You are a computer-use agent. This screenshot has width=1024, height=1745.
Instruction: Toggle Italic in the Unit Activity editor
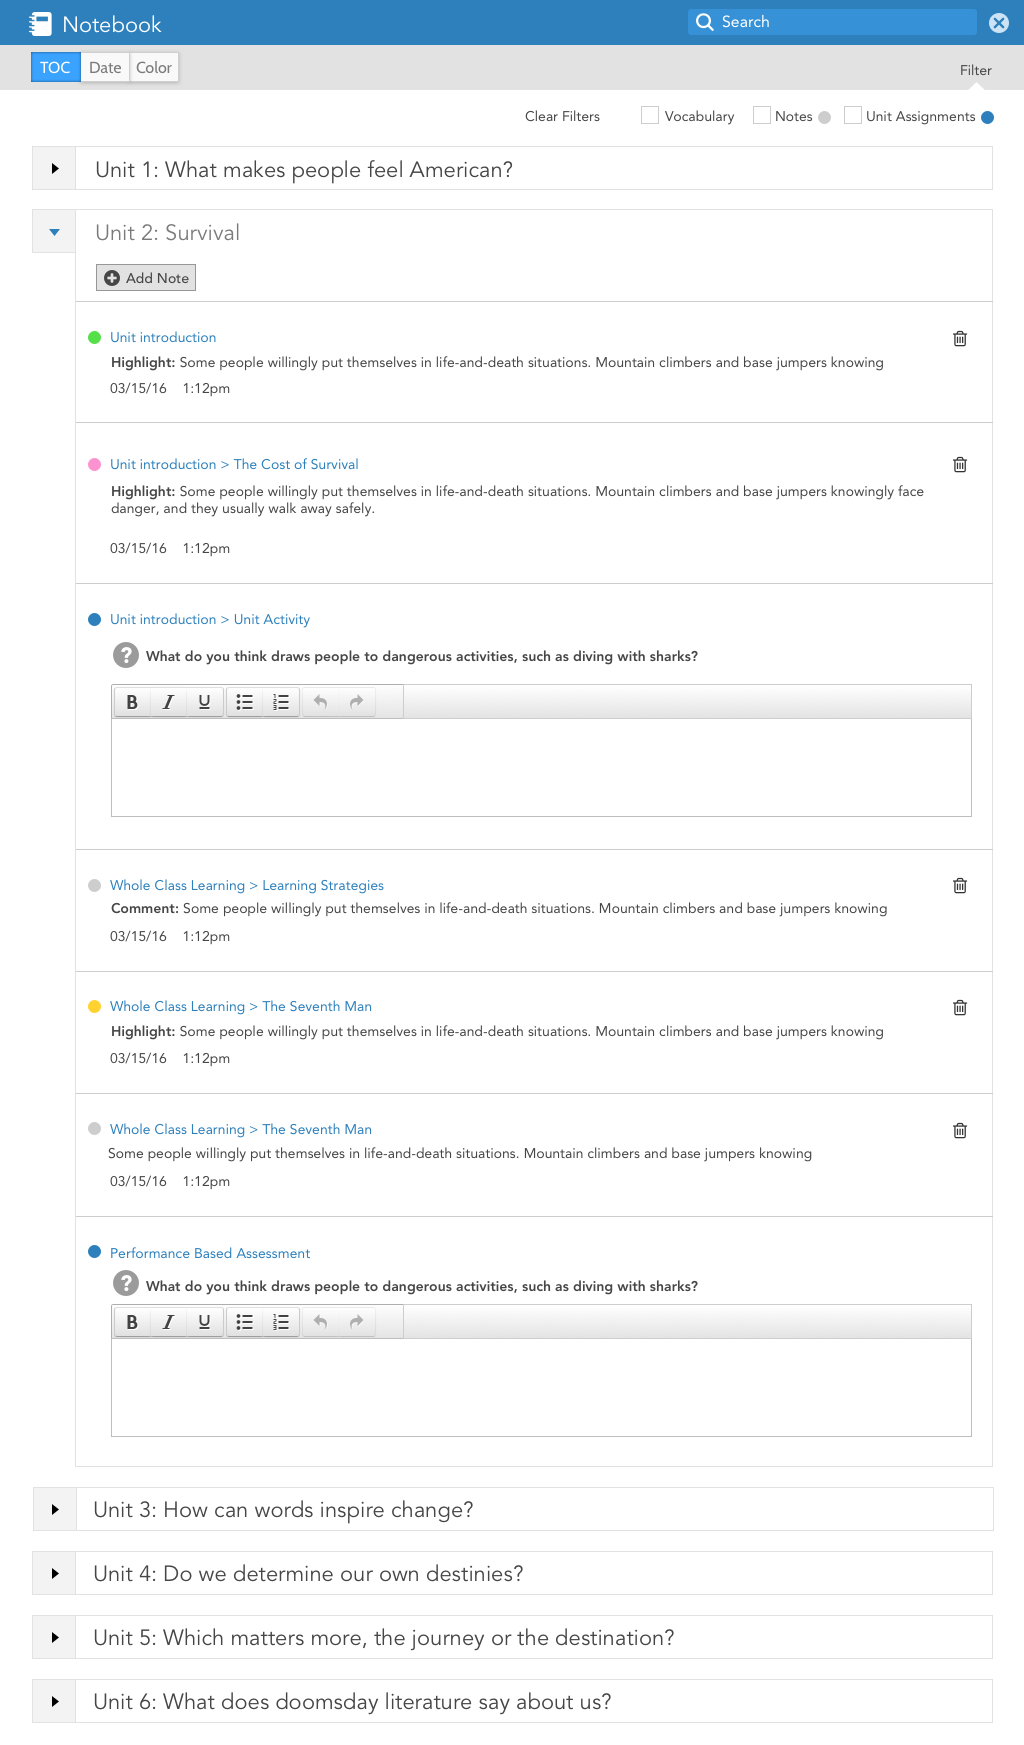(x=168, y=702)
